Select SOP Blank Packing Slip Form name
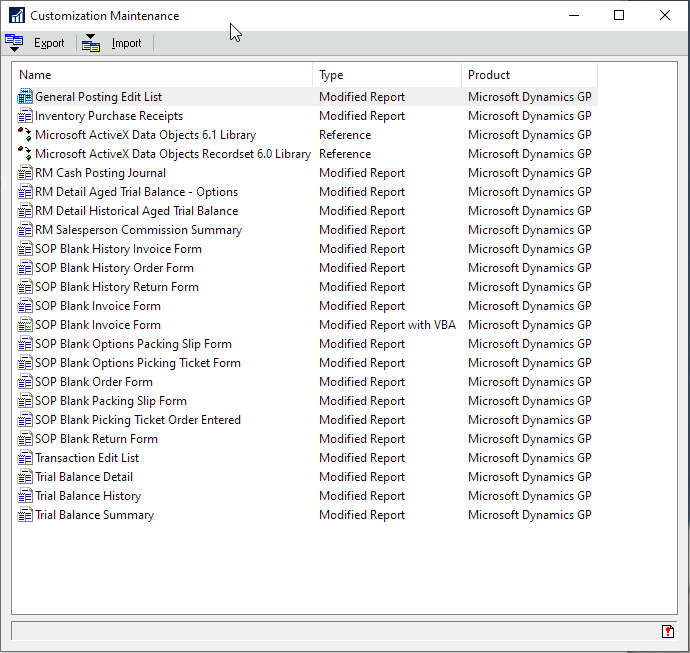The width and height of the screenshot is (690, 653). 111,401
